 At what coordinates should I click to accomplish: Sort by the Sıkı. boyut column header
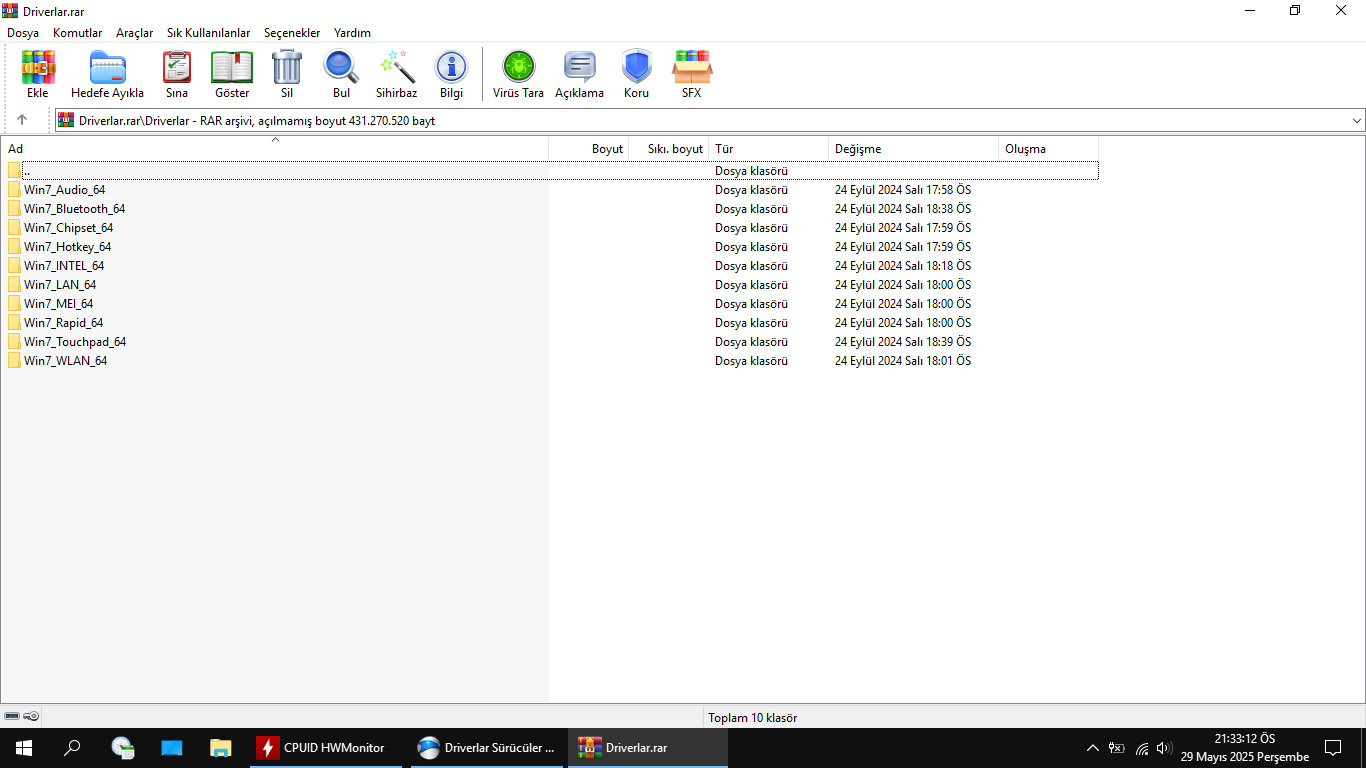(x=669, y=149)
